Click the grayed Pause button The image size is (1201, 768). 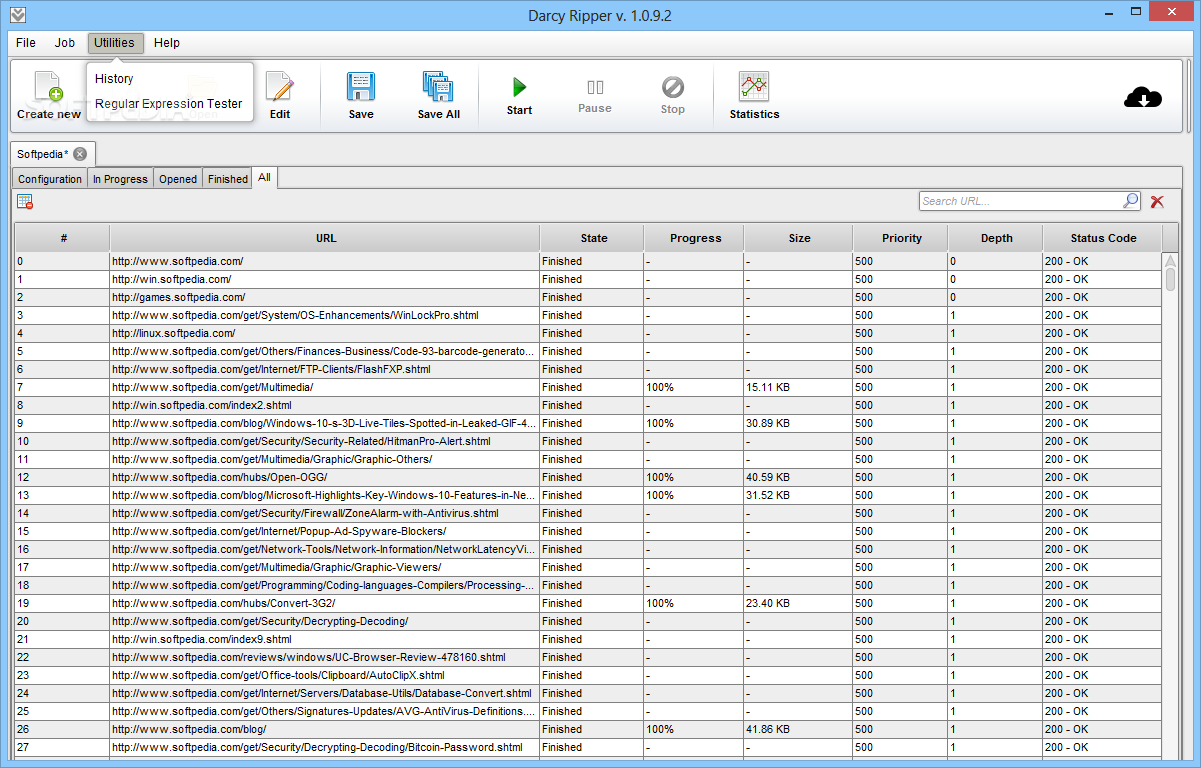(595, 96)
